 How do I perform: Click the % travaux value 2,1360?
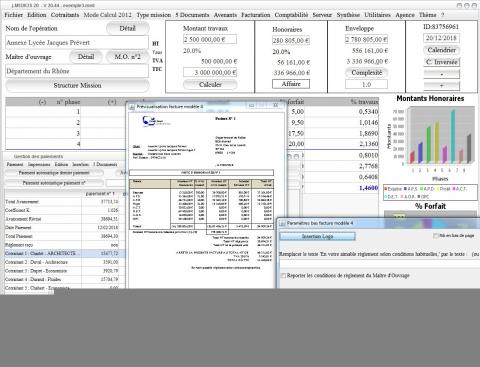(368, 144)
